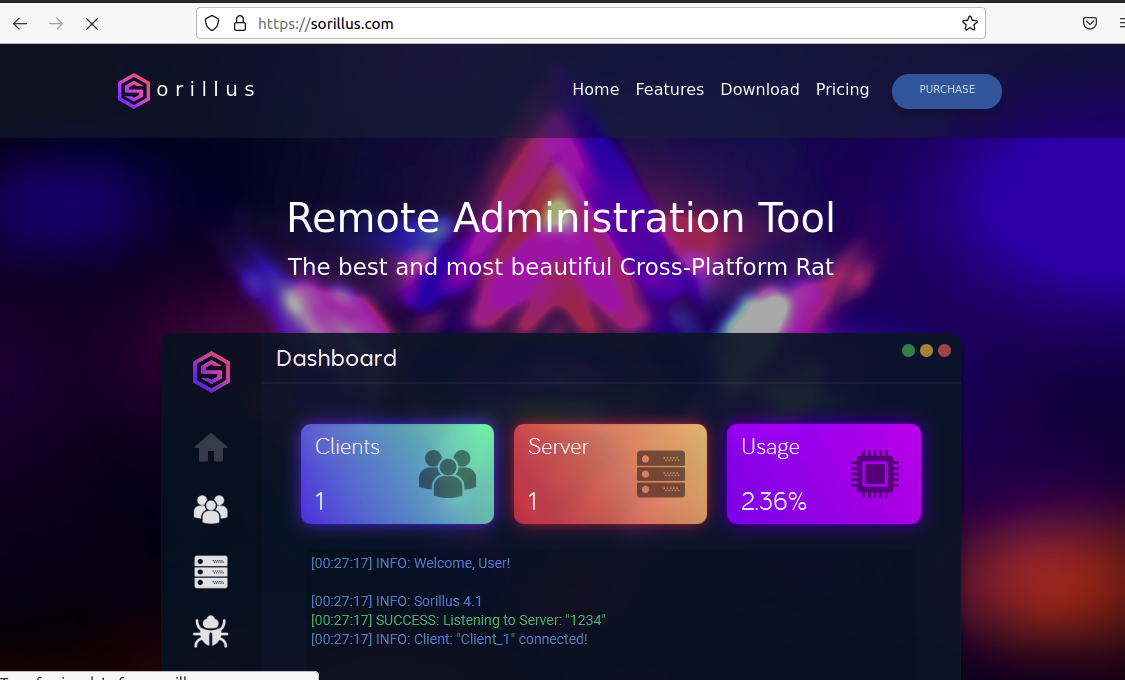Screen dimensions: 1125x680
Task: Click the address bar with sorillus.com
Action: pyautogui.click(x=590, y=24)
